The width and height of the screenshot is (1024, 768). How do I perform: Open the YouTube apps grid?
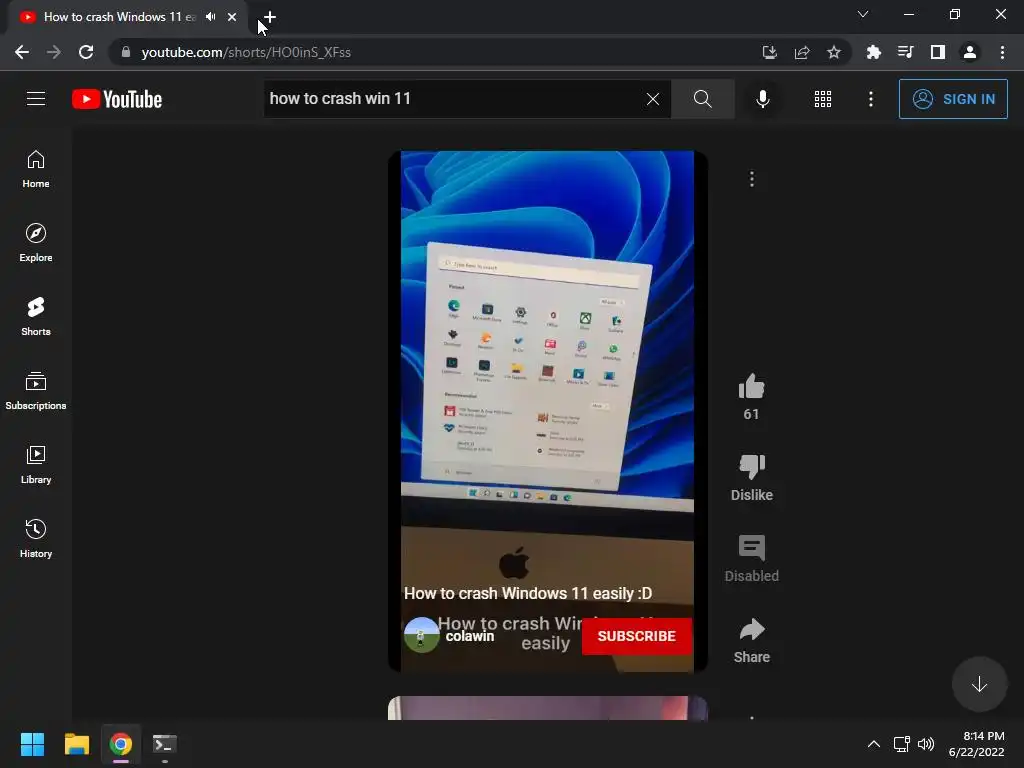[823, 99]
